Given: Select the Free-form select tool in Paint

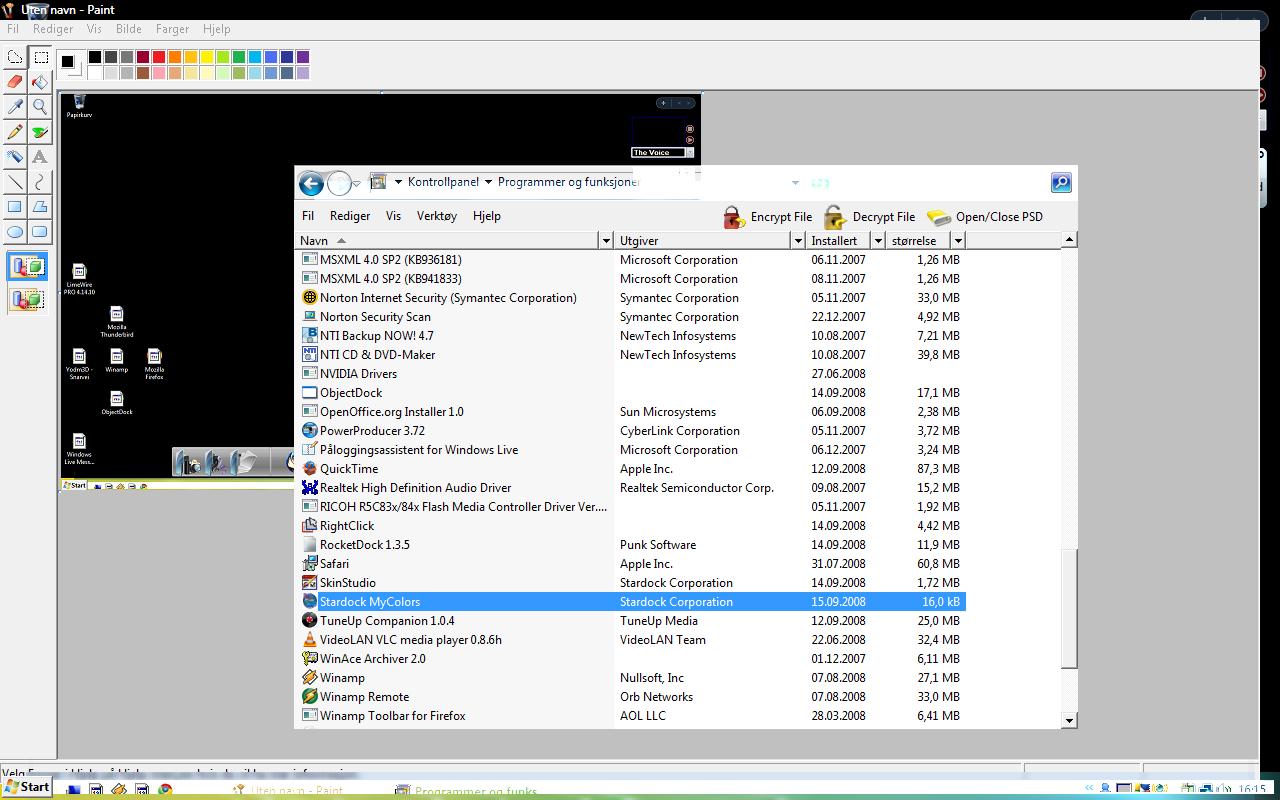Looking at the screenshot, I should tap(15, 57).
